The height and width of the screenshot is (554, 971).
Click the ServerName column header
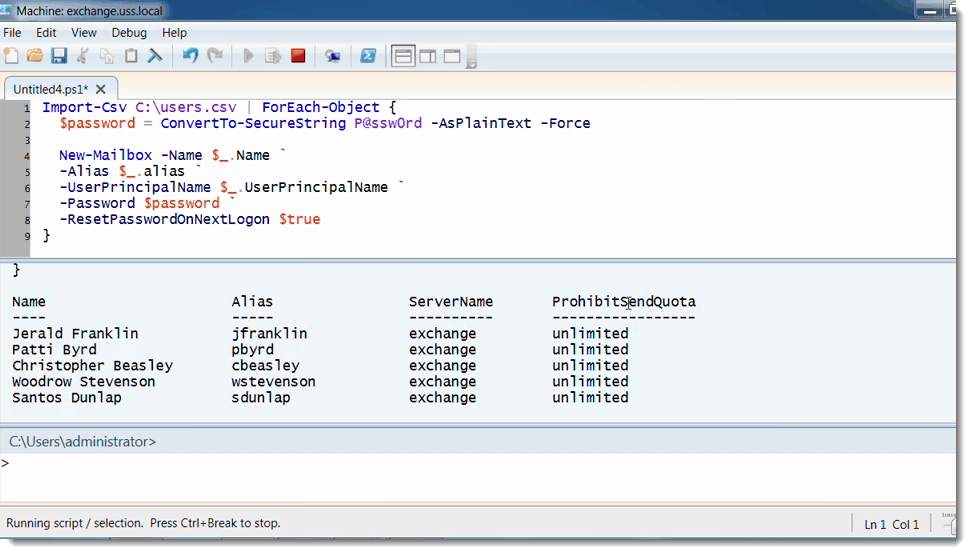[x=451, y=301]
